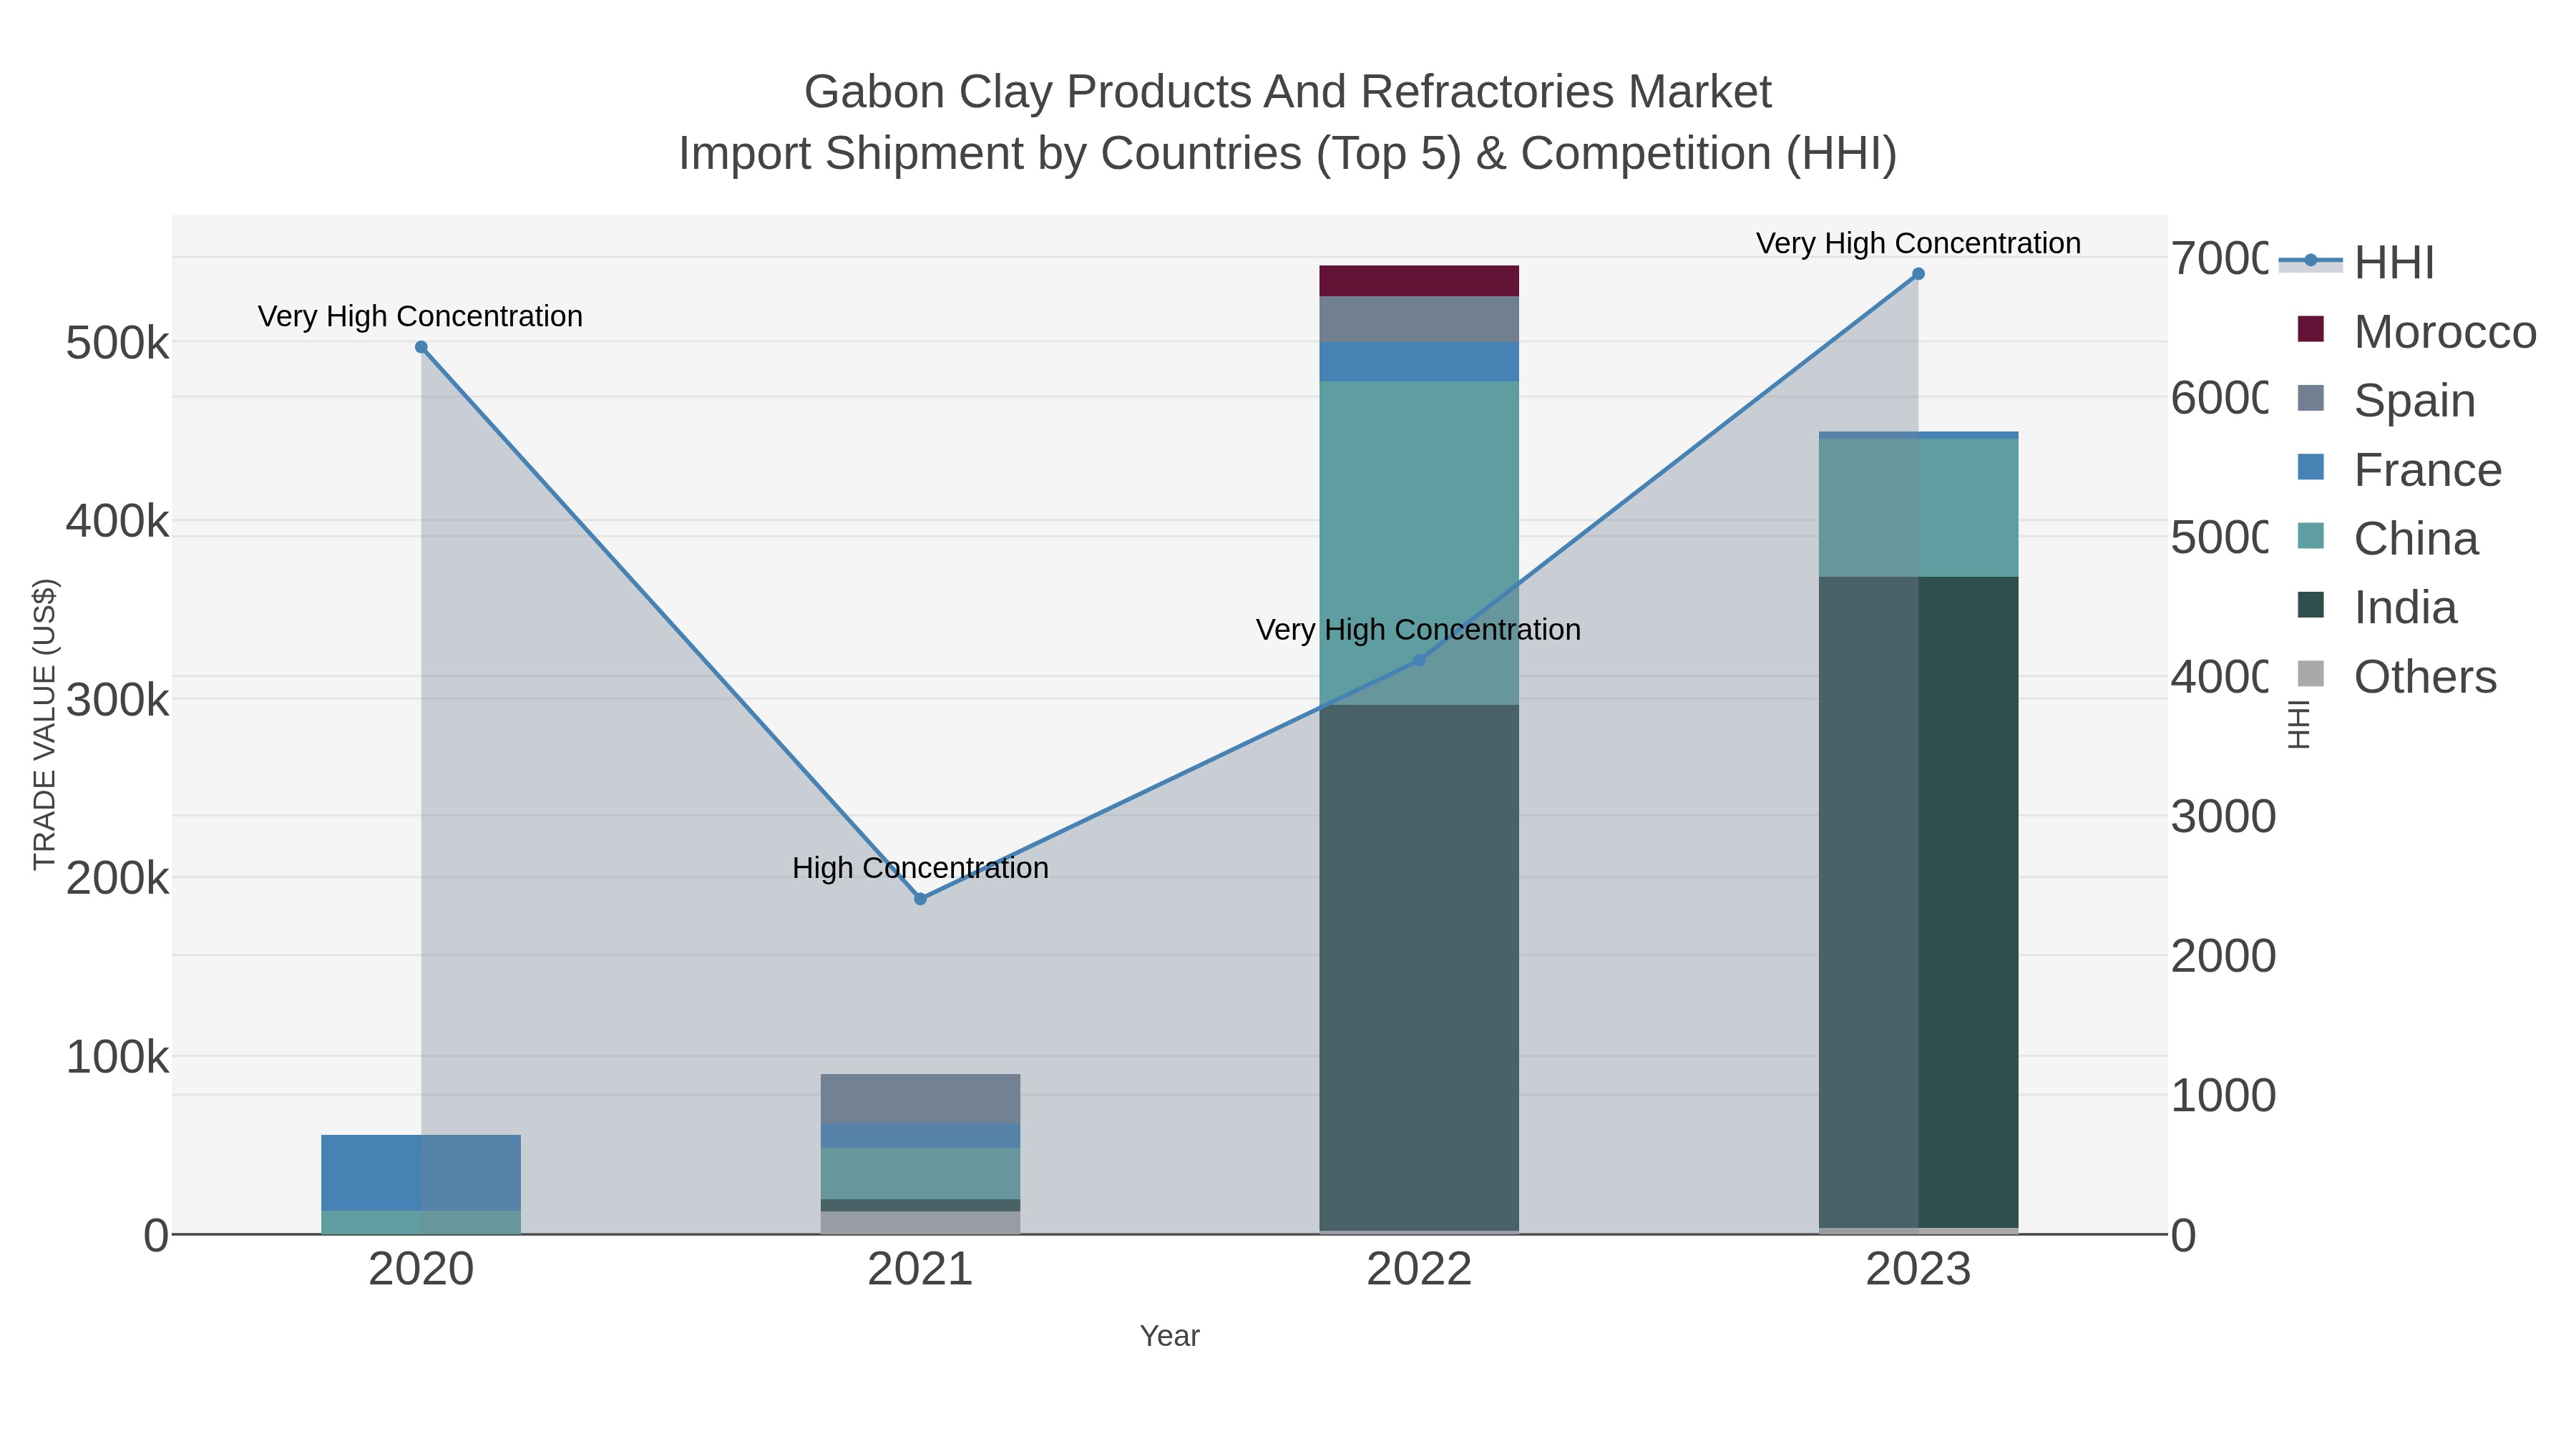Click the 1000 HHI axis tick label
This screenshot has width=2576, height=1449.
click(x=2222, y=1096)
